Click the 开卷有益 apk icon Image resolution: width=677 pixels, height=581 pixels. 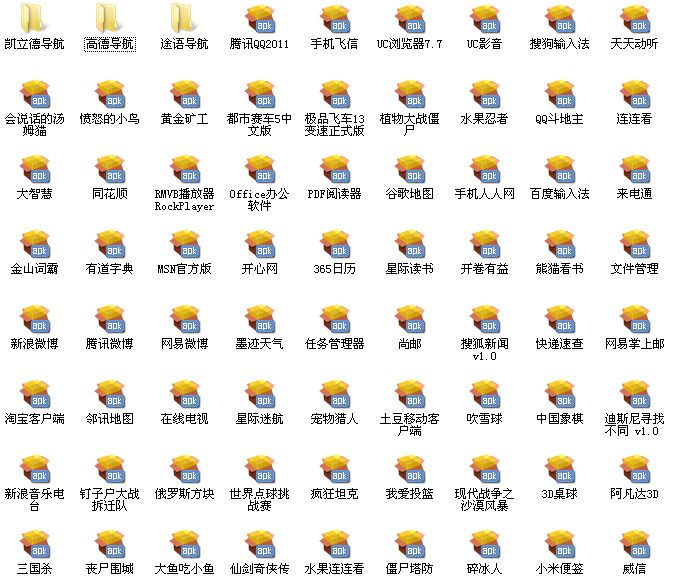pyautogui.click(x=485, y=244)
